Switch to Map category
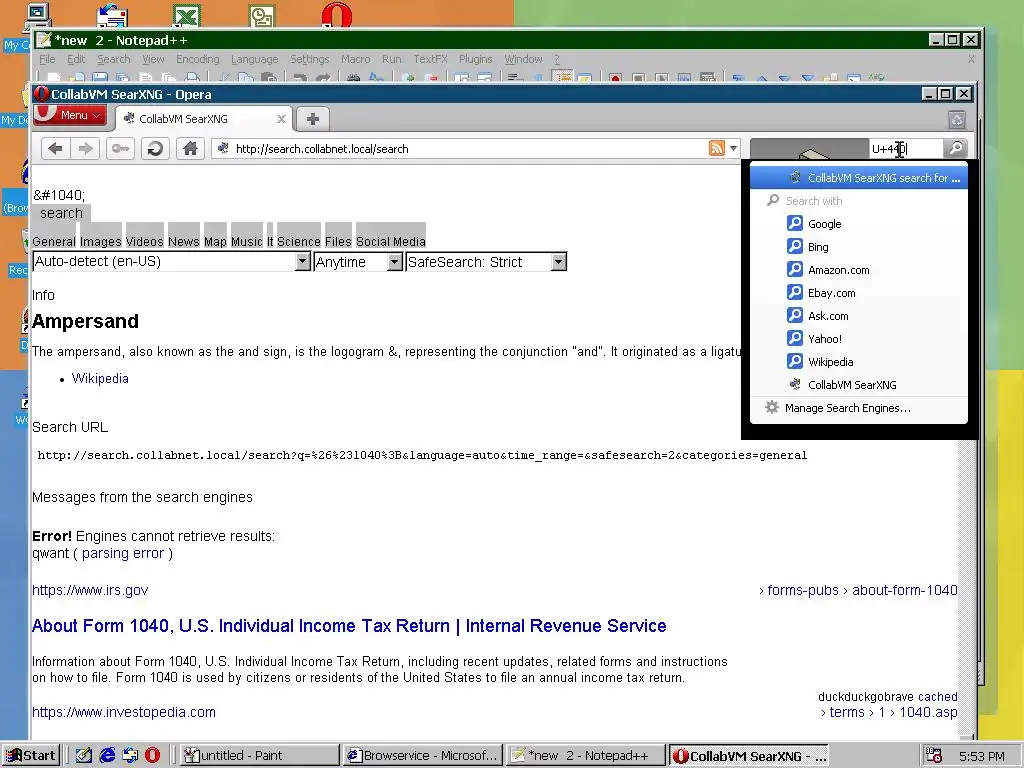 coord(215,242)
